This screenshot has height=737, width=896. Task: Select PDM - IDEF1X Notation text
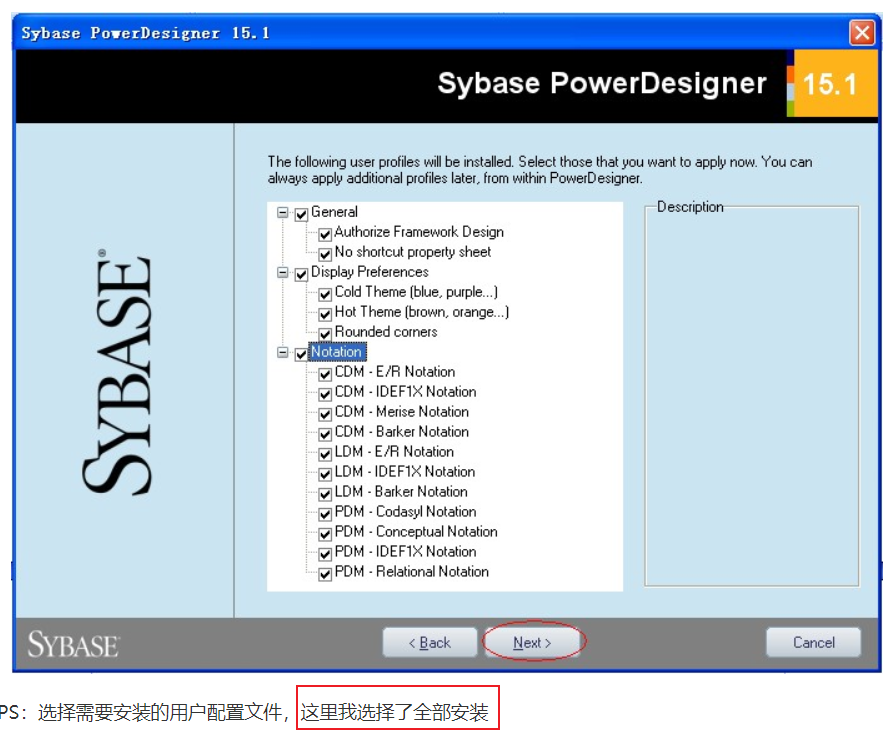[405, 552]
